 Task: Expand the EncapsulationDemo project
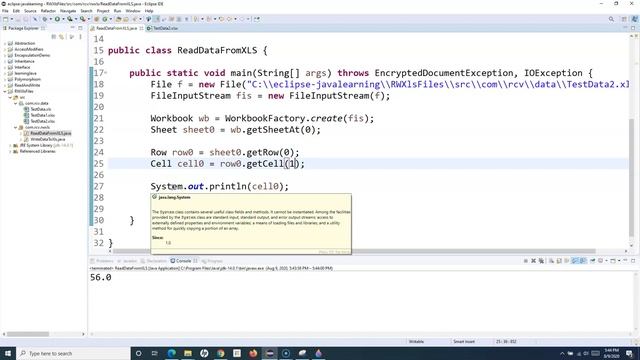(5, 55)
